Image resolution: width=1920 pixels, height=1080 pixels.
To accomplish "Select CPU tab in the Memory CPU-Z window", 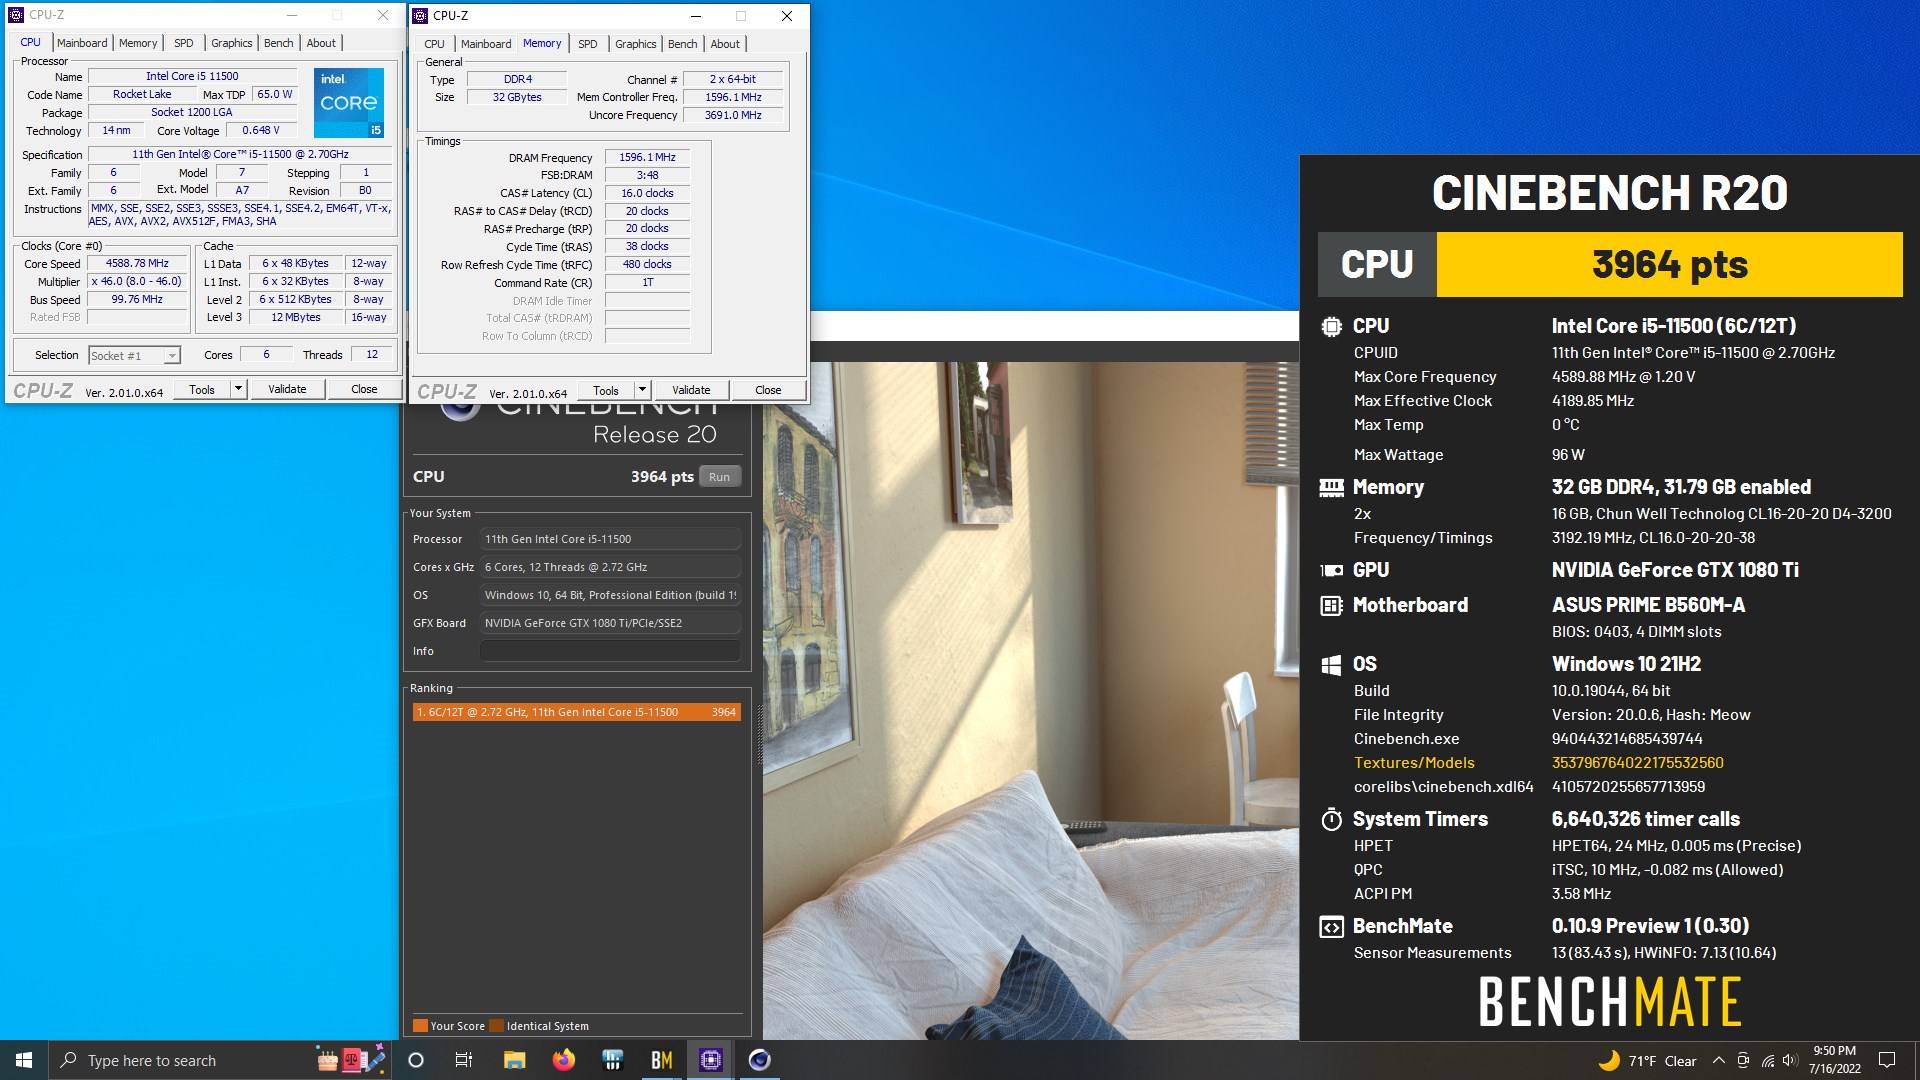I will pyautogui.click(x=434, y=44).
